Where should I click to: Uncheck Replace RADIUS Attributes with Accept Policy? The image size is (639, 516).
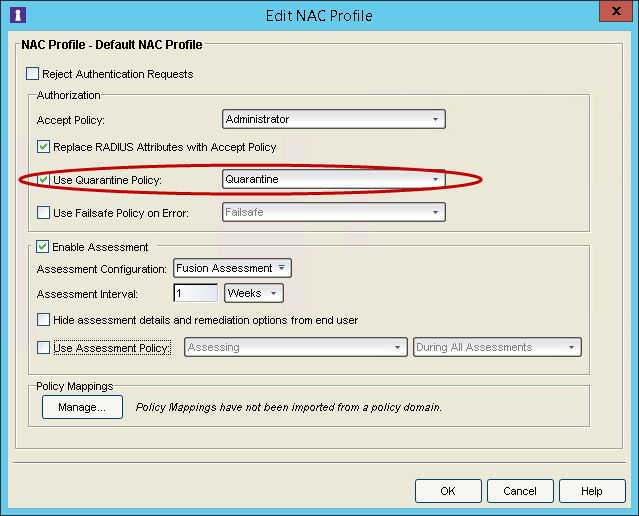[x=43, y=147]
